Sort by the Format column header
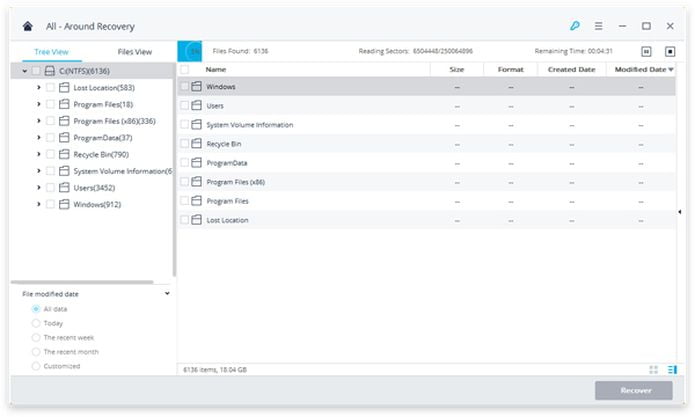 [x=511, y=69]
